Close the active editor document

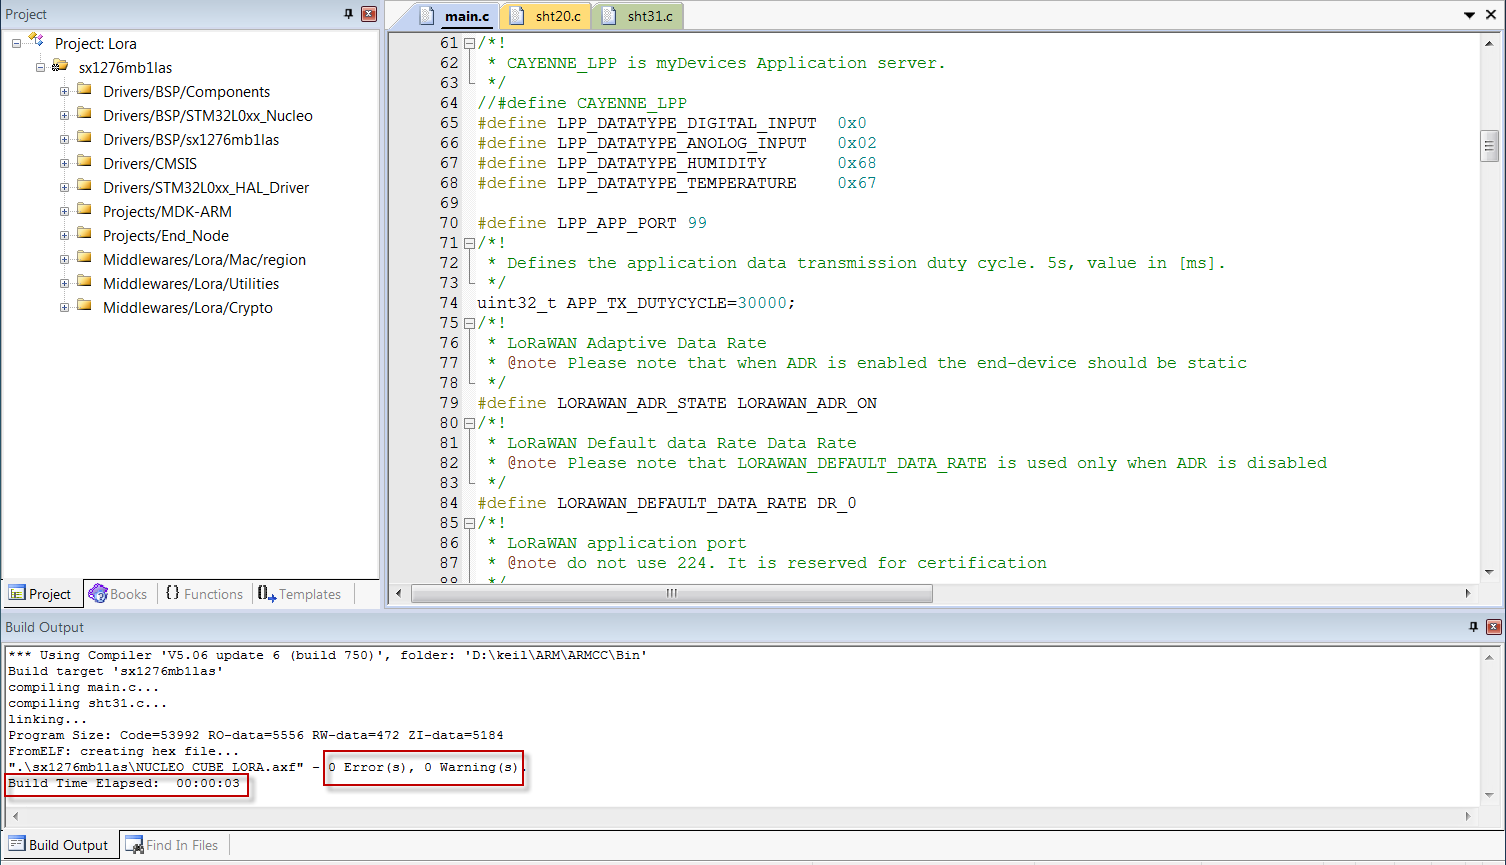(1491, 15)
